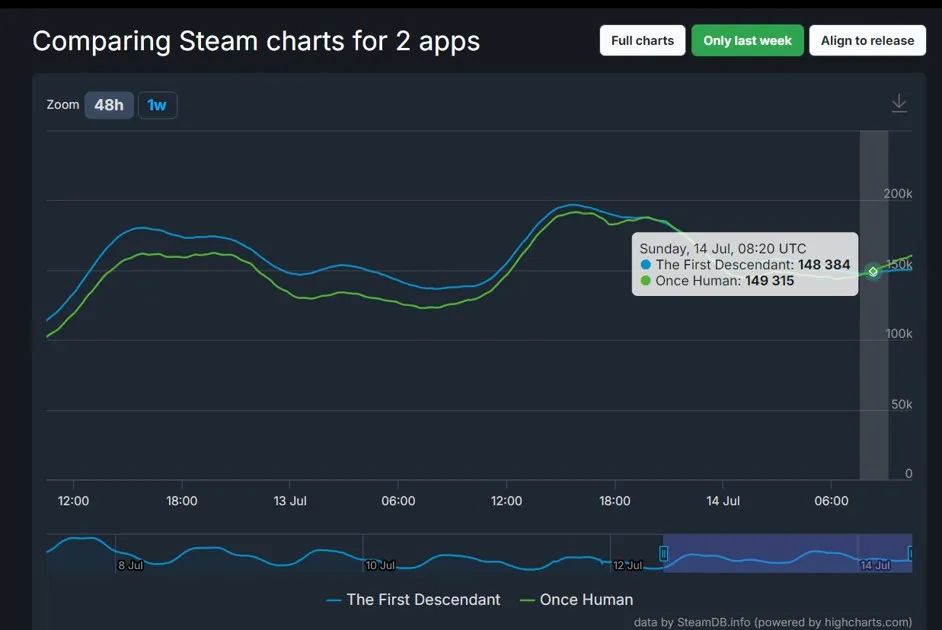Click the '50k' y-axis label
Viewport: 942px width, 630px height.
click(901, 404)
